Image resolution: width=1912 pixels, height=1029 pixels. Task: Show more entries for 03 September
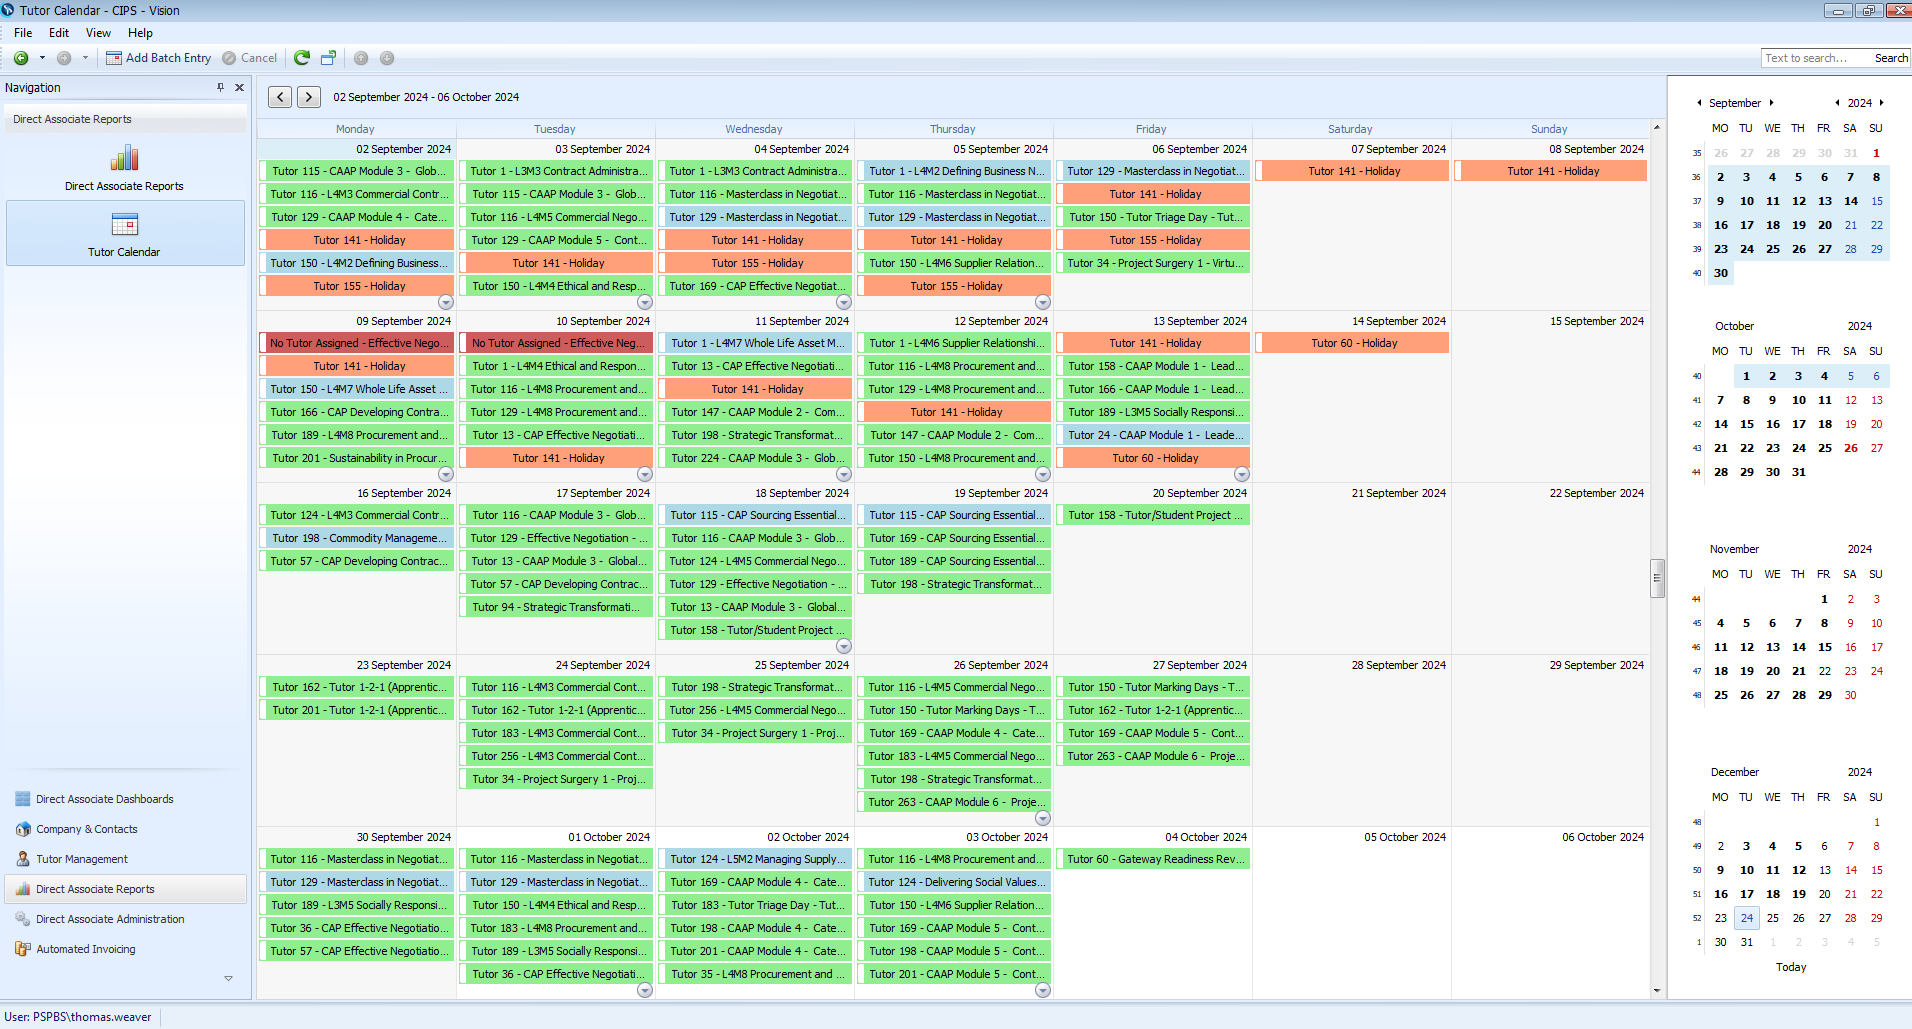click(645, 302)
